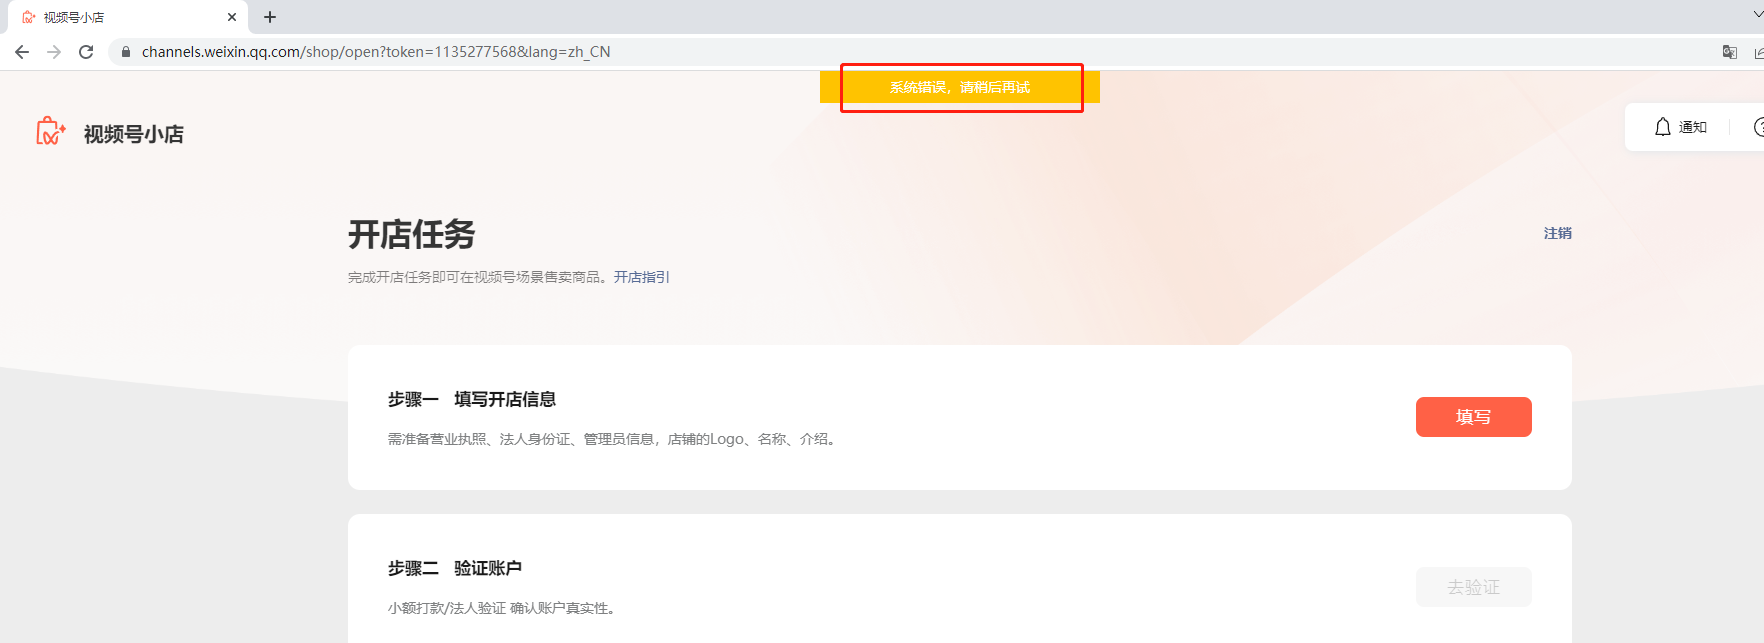
Task: Open the 开店指引 link
Action: [x=642, y=277]
